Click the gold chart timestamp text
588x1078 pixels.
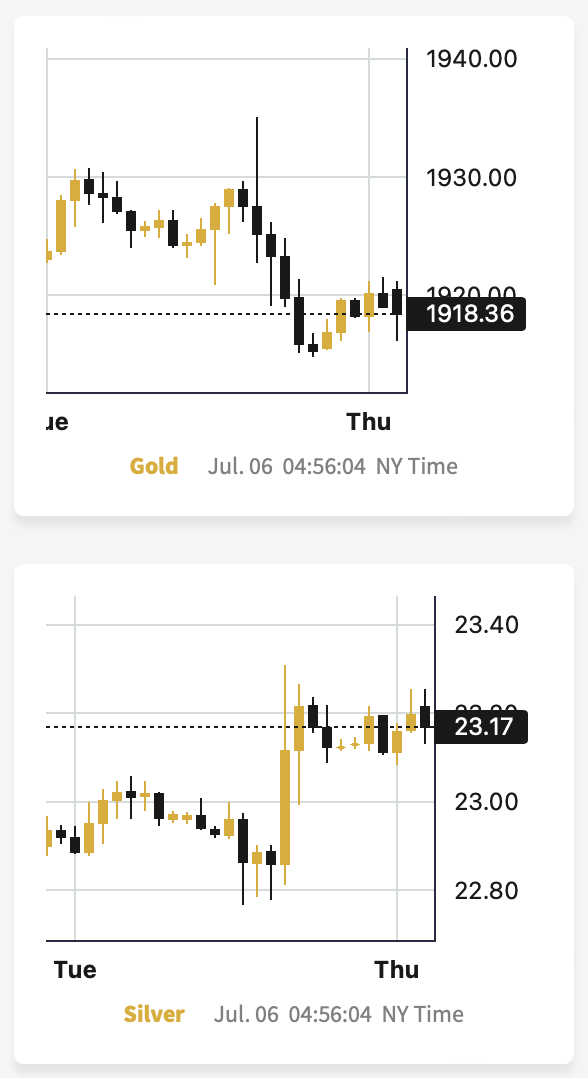[332, 466]
